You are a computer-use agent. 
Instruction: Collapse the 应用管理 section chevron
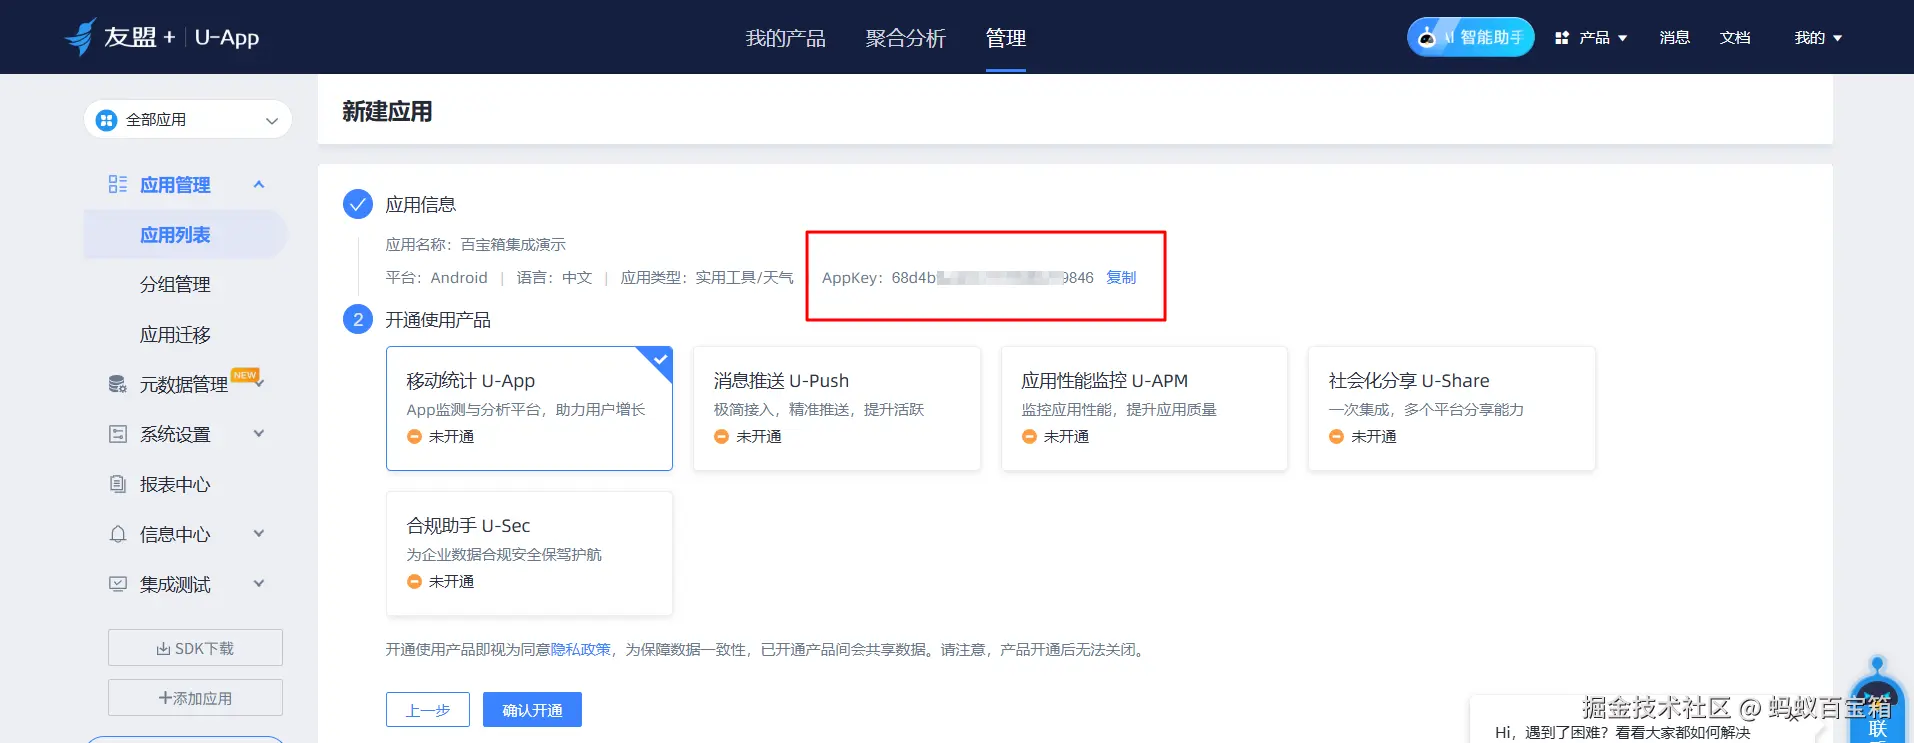259,184
